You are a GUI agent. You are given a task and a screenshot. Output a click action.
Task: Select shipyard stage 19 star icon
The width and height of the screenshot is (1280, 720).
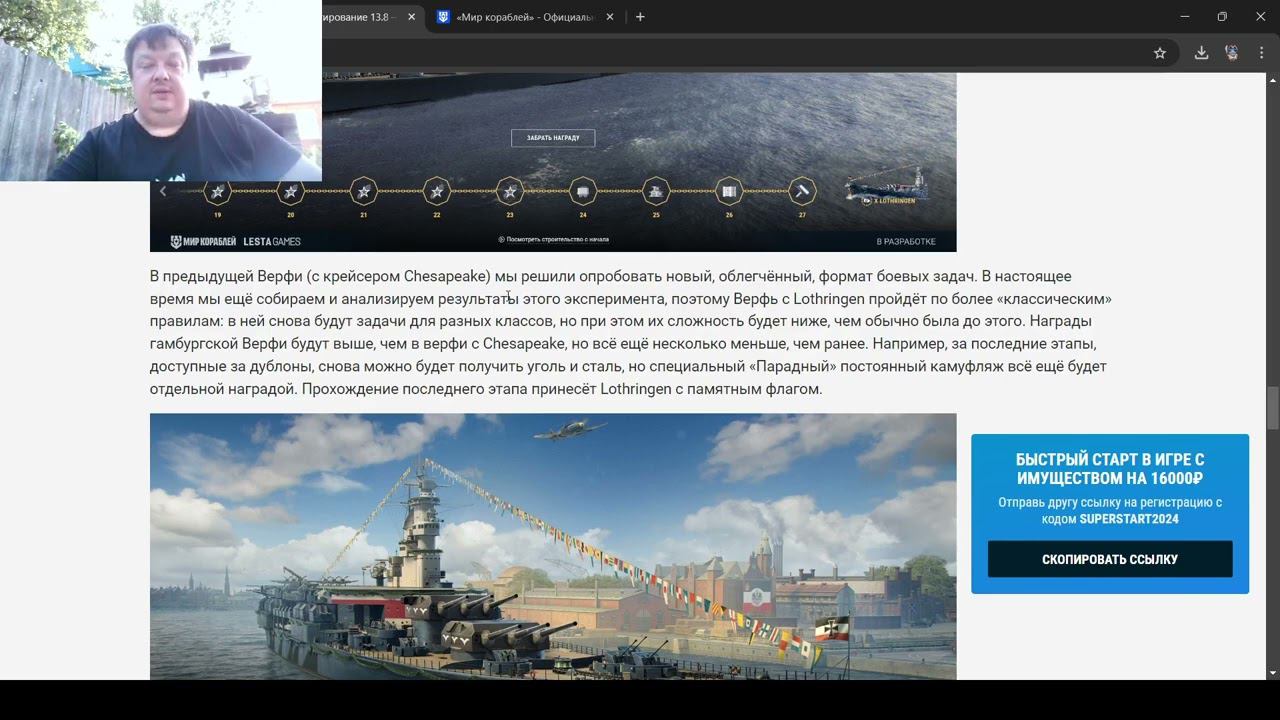pos(218,191)
